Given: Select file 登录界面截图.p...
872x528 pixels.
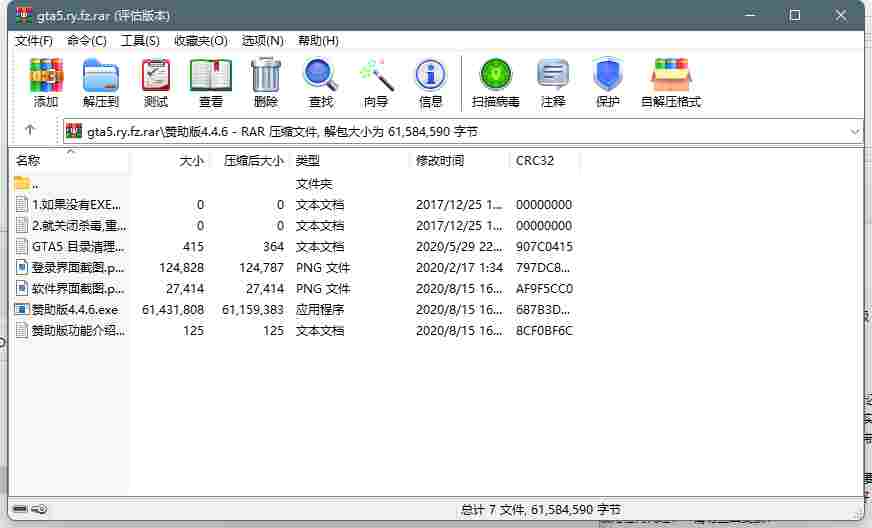Looking at the screenshot, I should (78, 268).
